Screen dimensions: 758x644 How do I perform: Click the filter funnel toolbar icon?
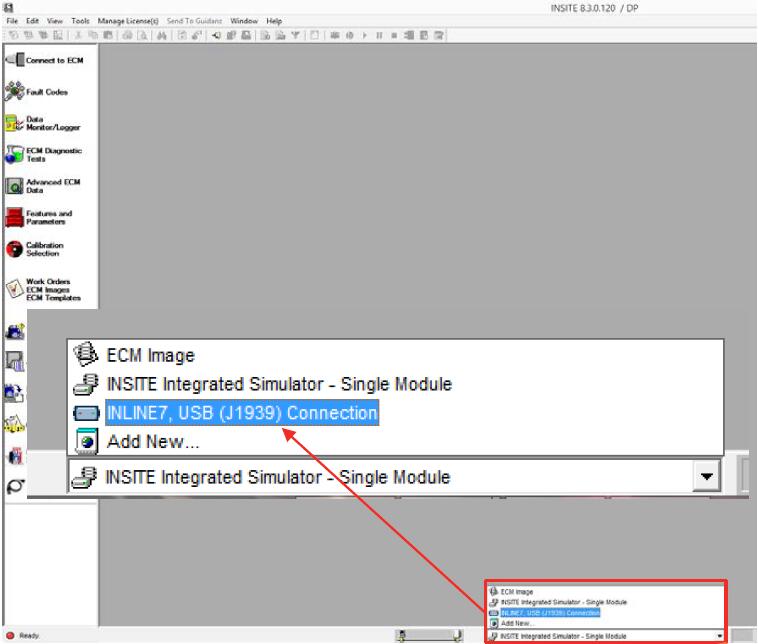(x=295, y=35)
